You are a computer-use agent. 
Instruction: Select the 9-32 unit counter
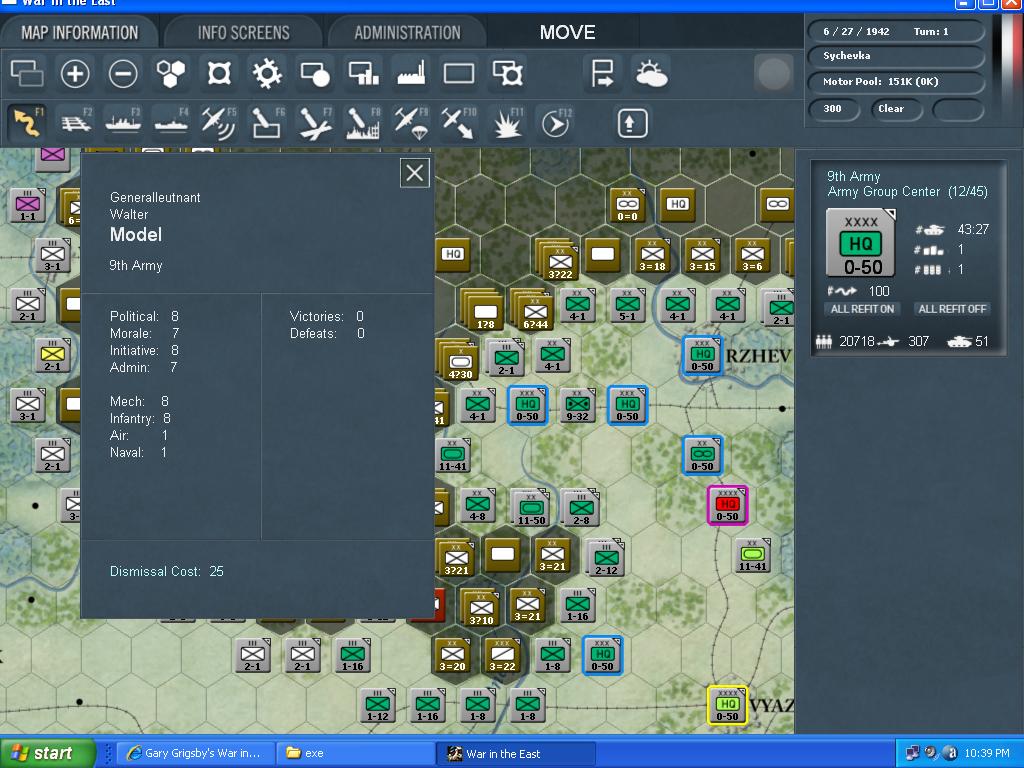577,405
